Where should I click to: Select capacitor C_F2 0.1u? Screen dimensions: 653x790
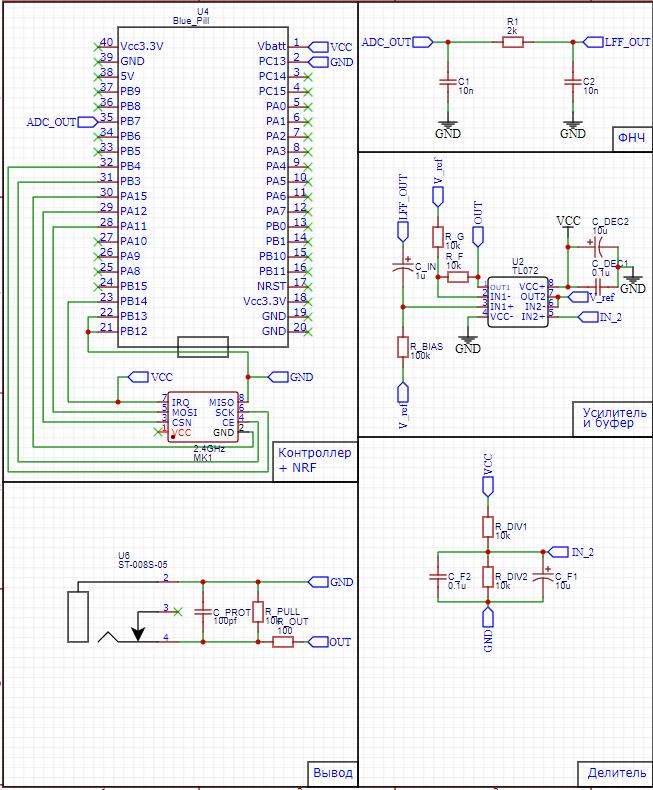(438, 577)
